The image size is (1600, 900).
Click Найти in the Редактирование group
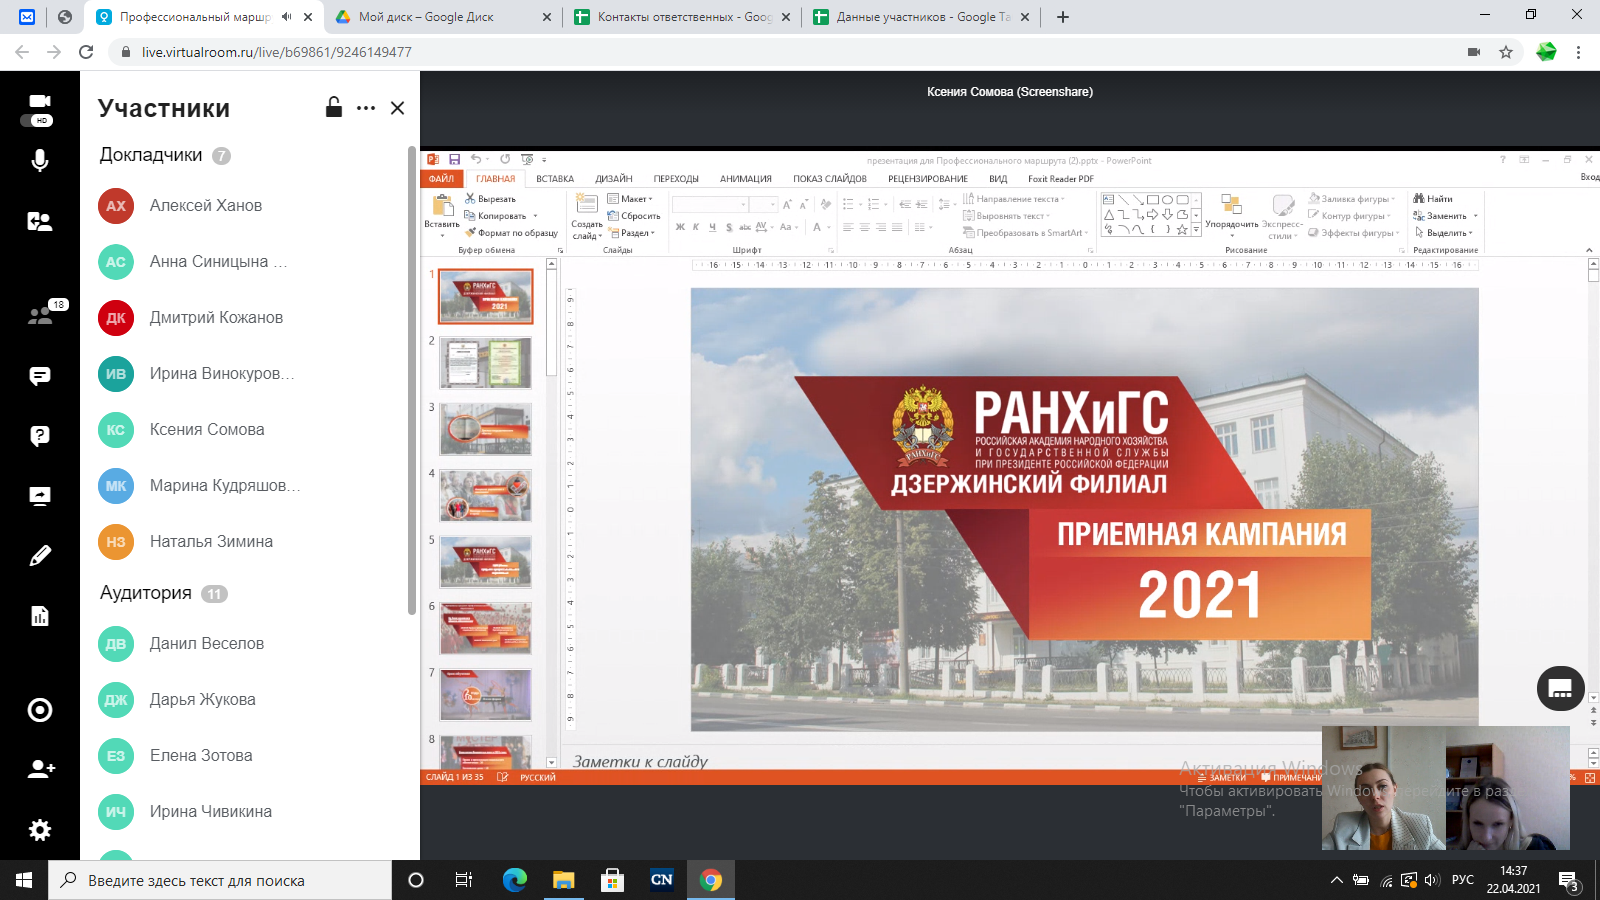(1433, 199)
